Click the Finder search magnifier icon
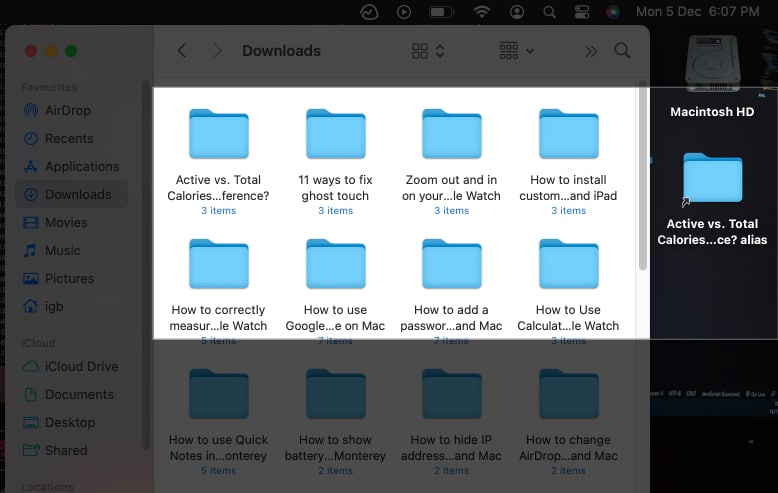Viewport: 778px width, 493px height. click(x=622, y=51)
